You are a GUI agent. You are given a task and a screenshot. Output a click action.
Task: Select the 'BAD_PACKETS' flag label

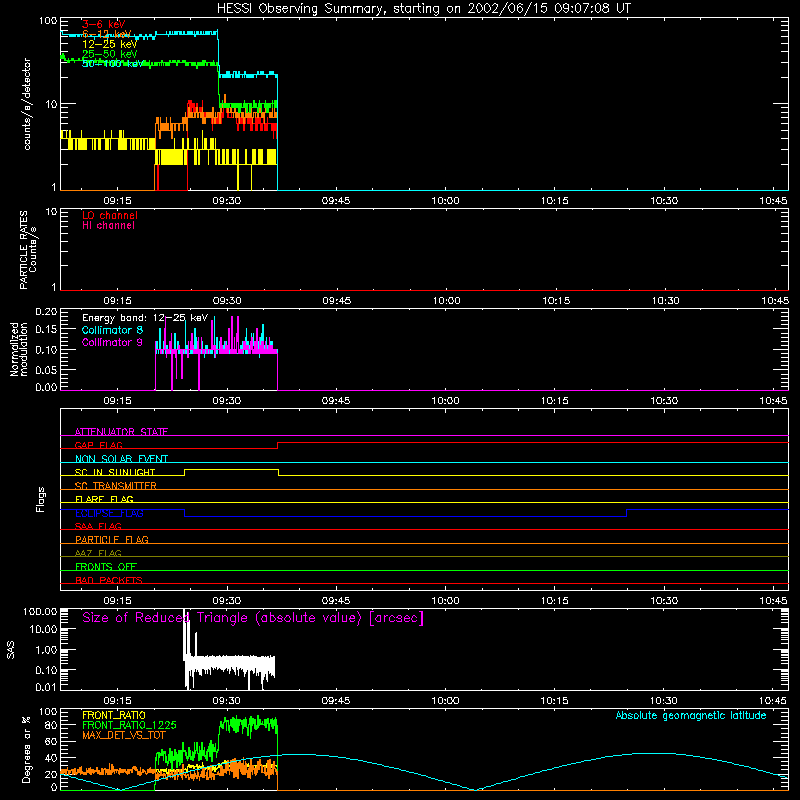tap(109, 580)
